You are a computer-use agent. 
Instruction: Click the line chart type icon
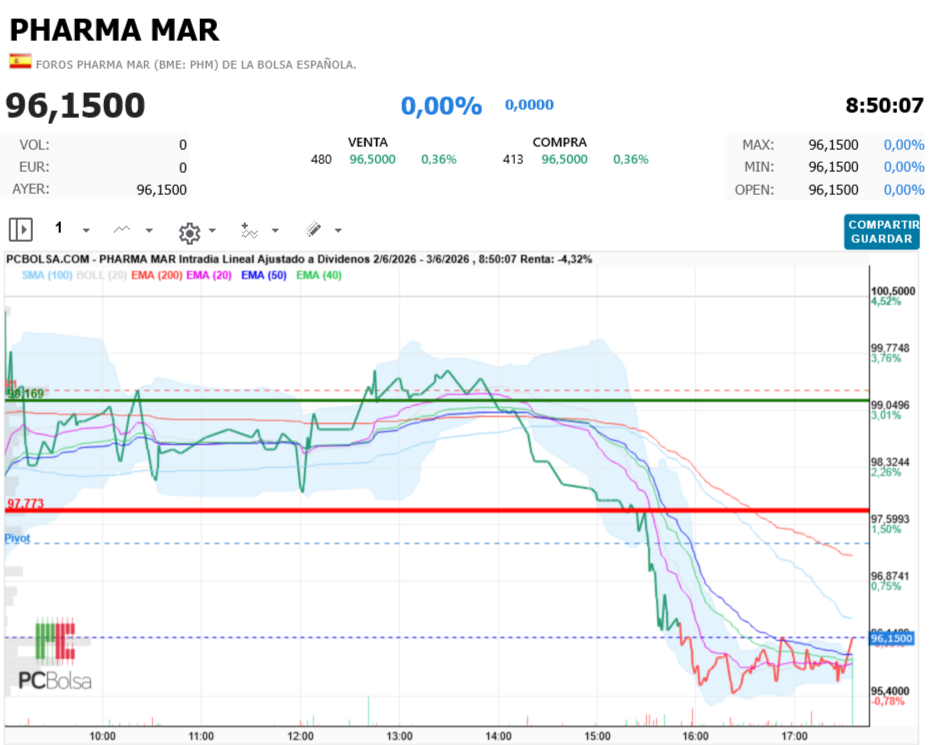point(122,230)
